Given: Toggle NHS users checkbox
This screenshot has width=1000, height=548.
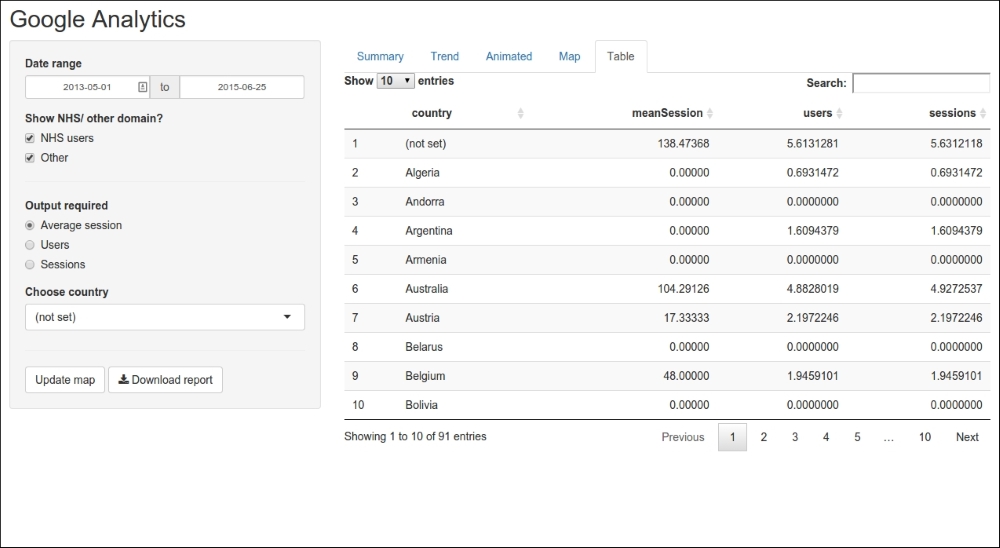Looking at the screenshot, I should pyautogui.click(x=29, y=138).
